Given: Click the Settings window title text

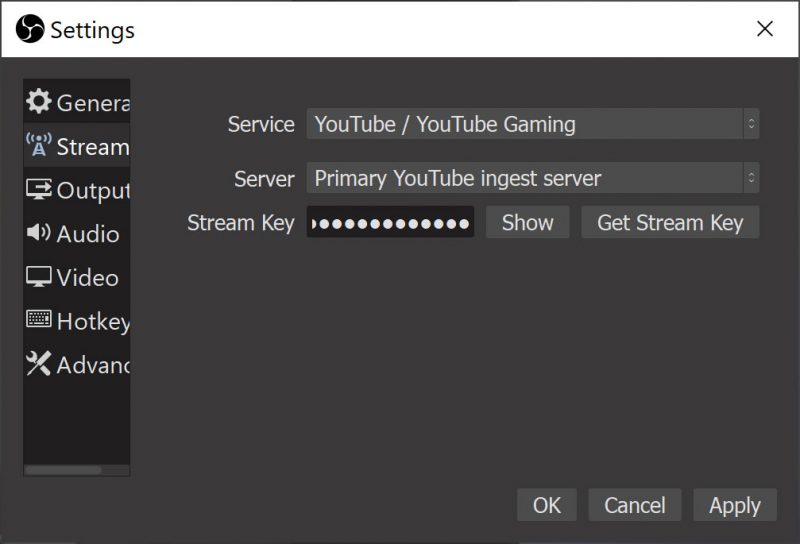Looking at the screenshot, I should (x=92, y=30).
